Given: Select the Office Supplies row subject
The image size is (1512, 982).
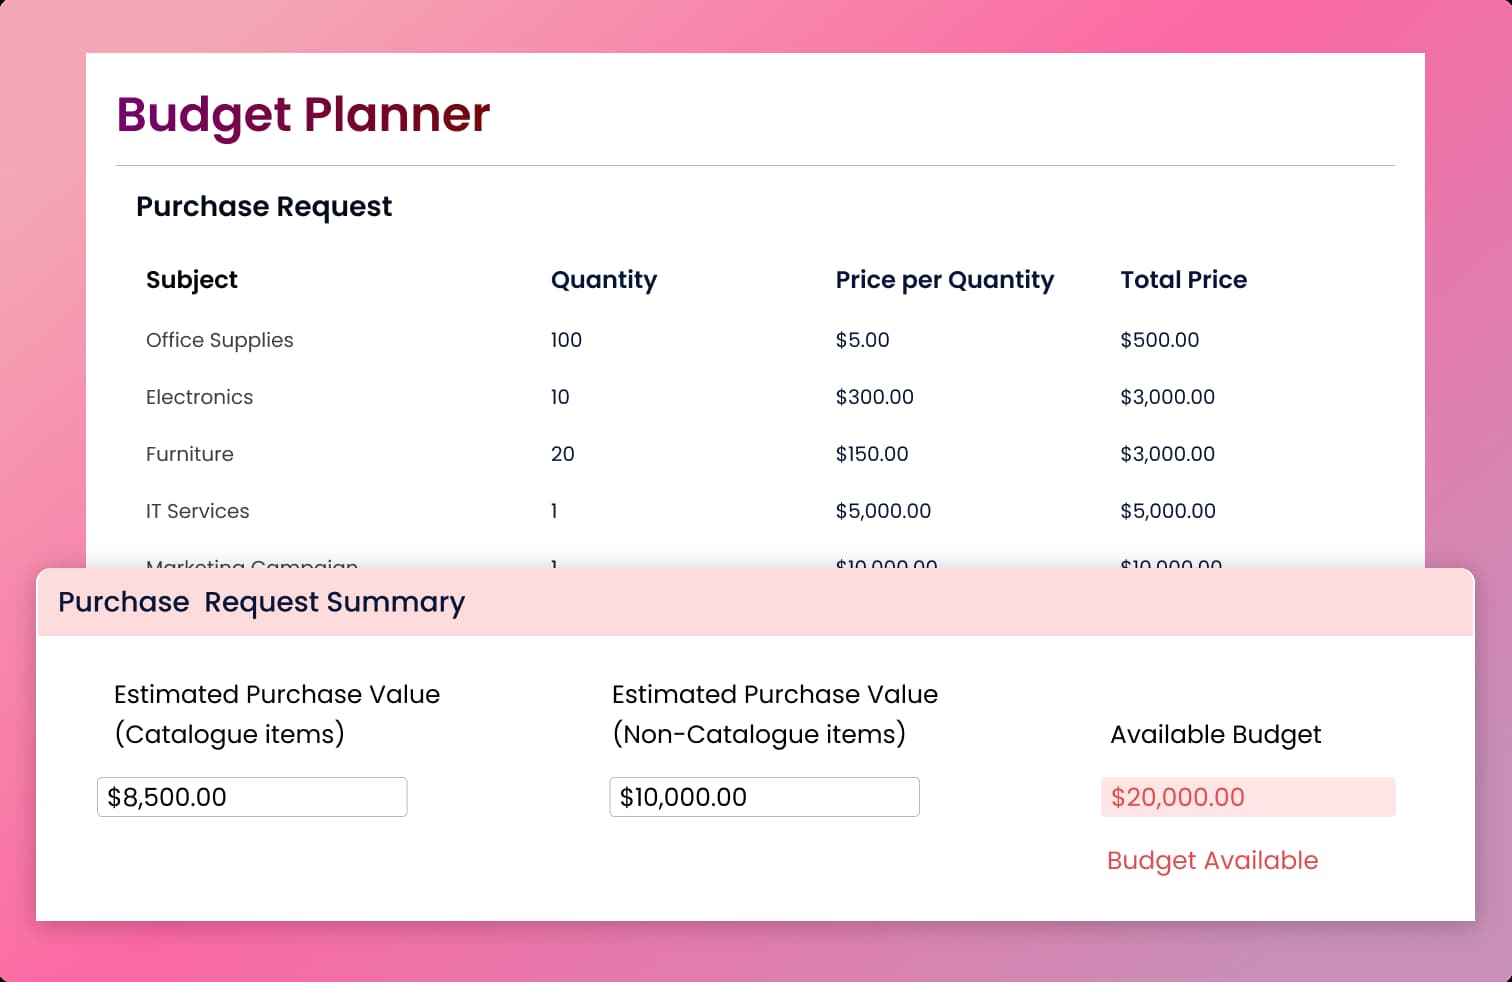Looking at the screenshot, I should pyautogui.click(x=220, y=340).
